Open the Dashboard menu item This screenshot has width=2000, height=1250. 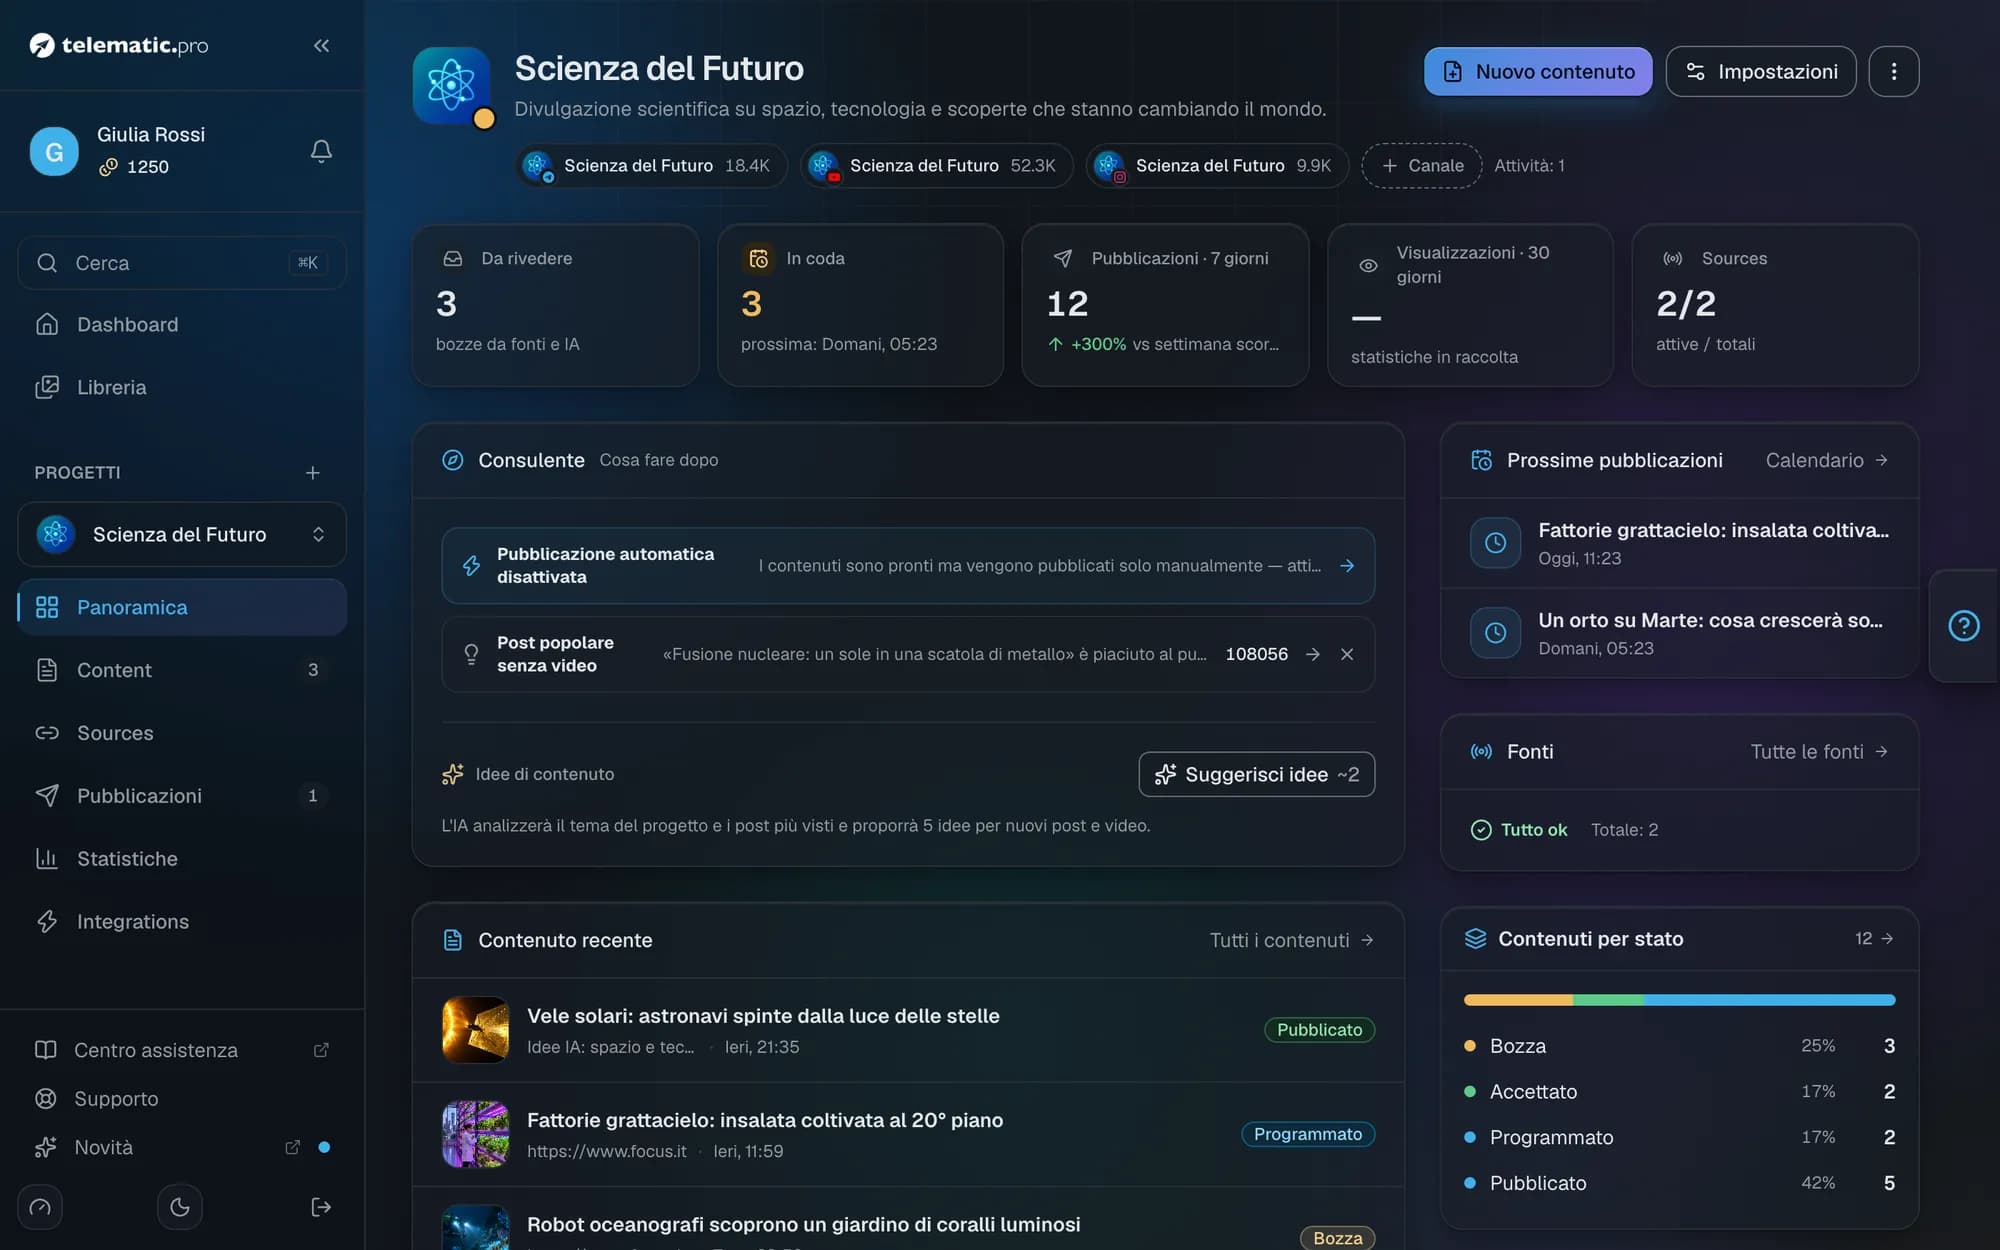[182, 325]
